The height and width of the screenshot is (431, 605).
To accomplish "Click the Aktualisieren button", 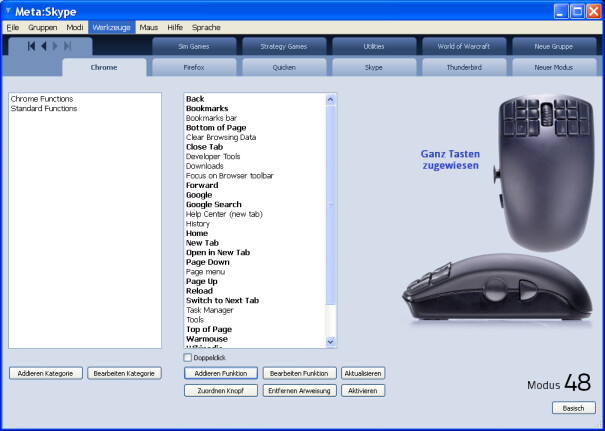I will click(363, 373).
